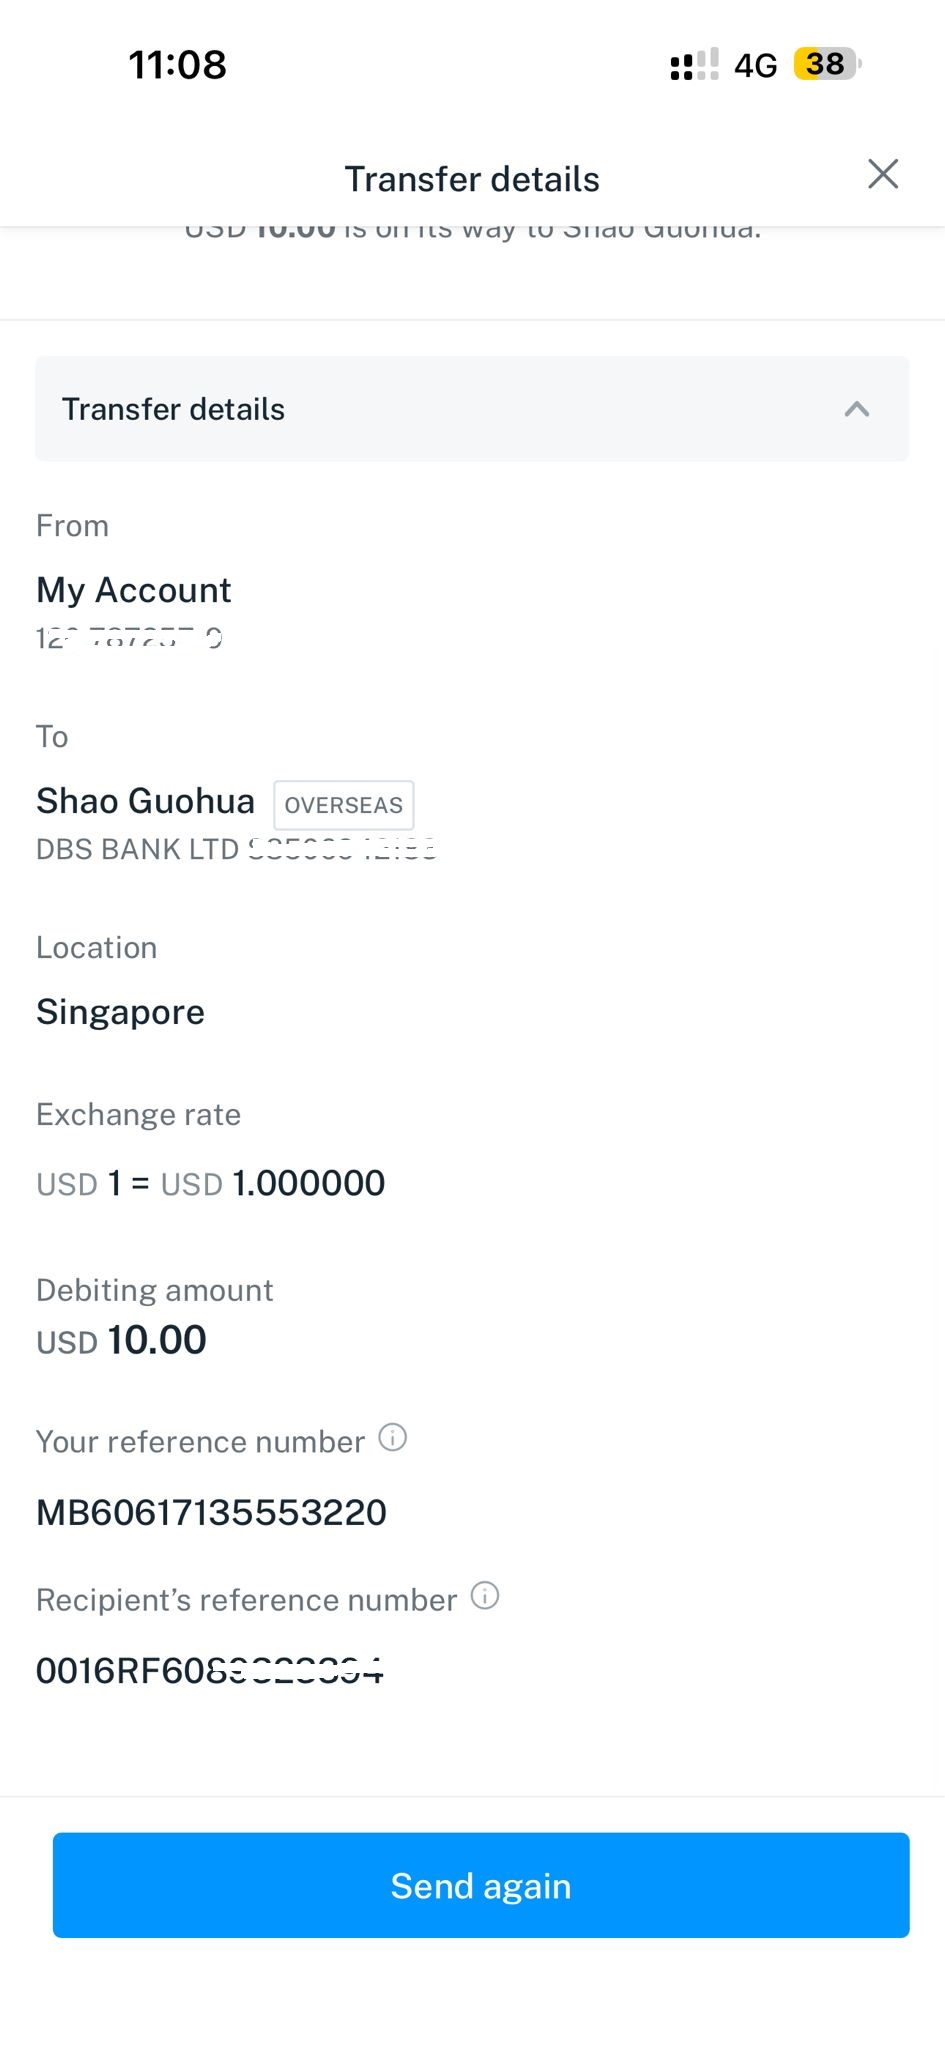Tap the recipient name Shao Guohua

(146, 801)
